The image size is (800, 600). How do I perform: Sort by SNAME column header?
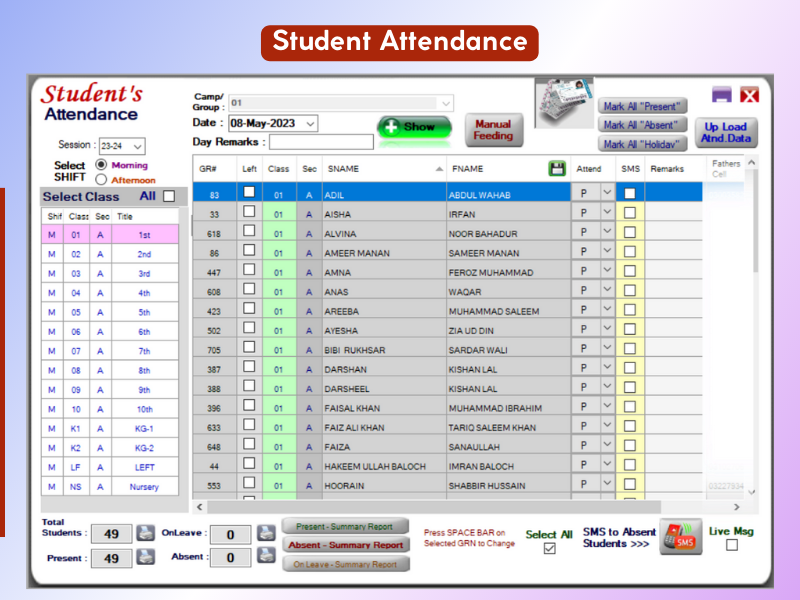pos(381,169)
